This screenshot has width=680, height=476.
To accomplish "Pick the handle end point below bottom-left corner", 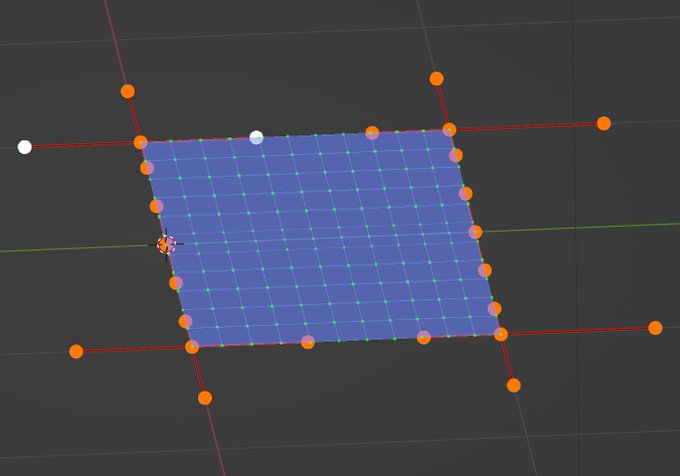I will point(205,398).
